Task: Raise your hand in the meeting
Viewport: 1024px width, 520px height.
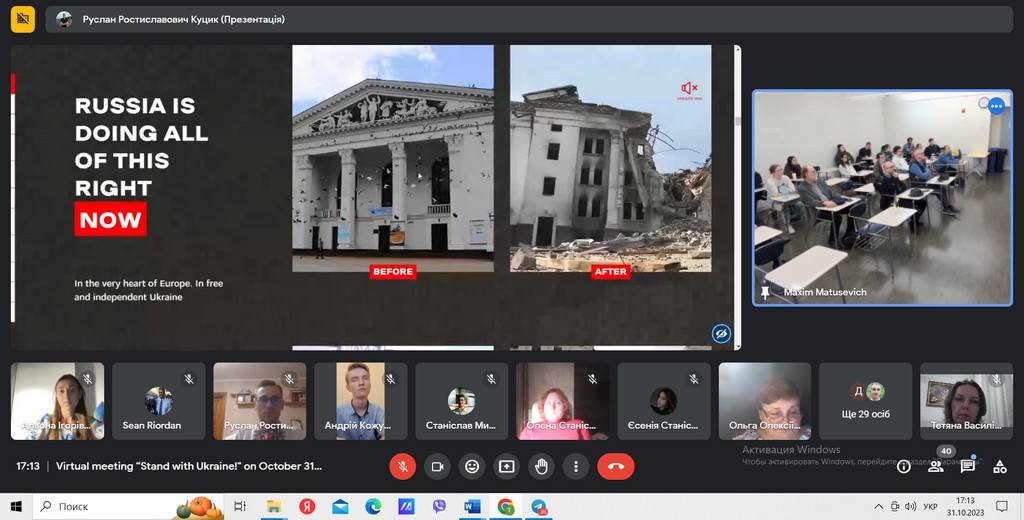Action: 541,466
